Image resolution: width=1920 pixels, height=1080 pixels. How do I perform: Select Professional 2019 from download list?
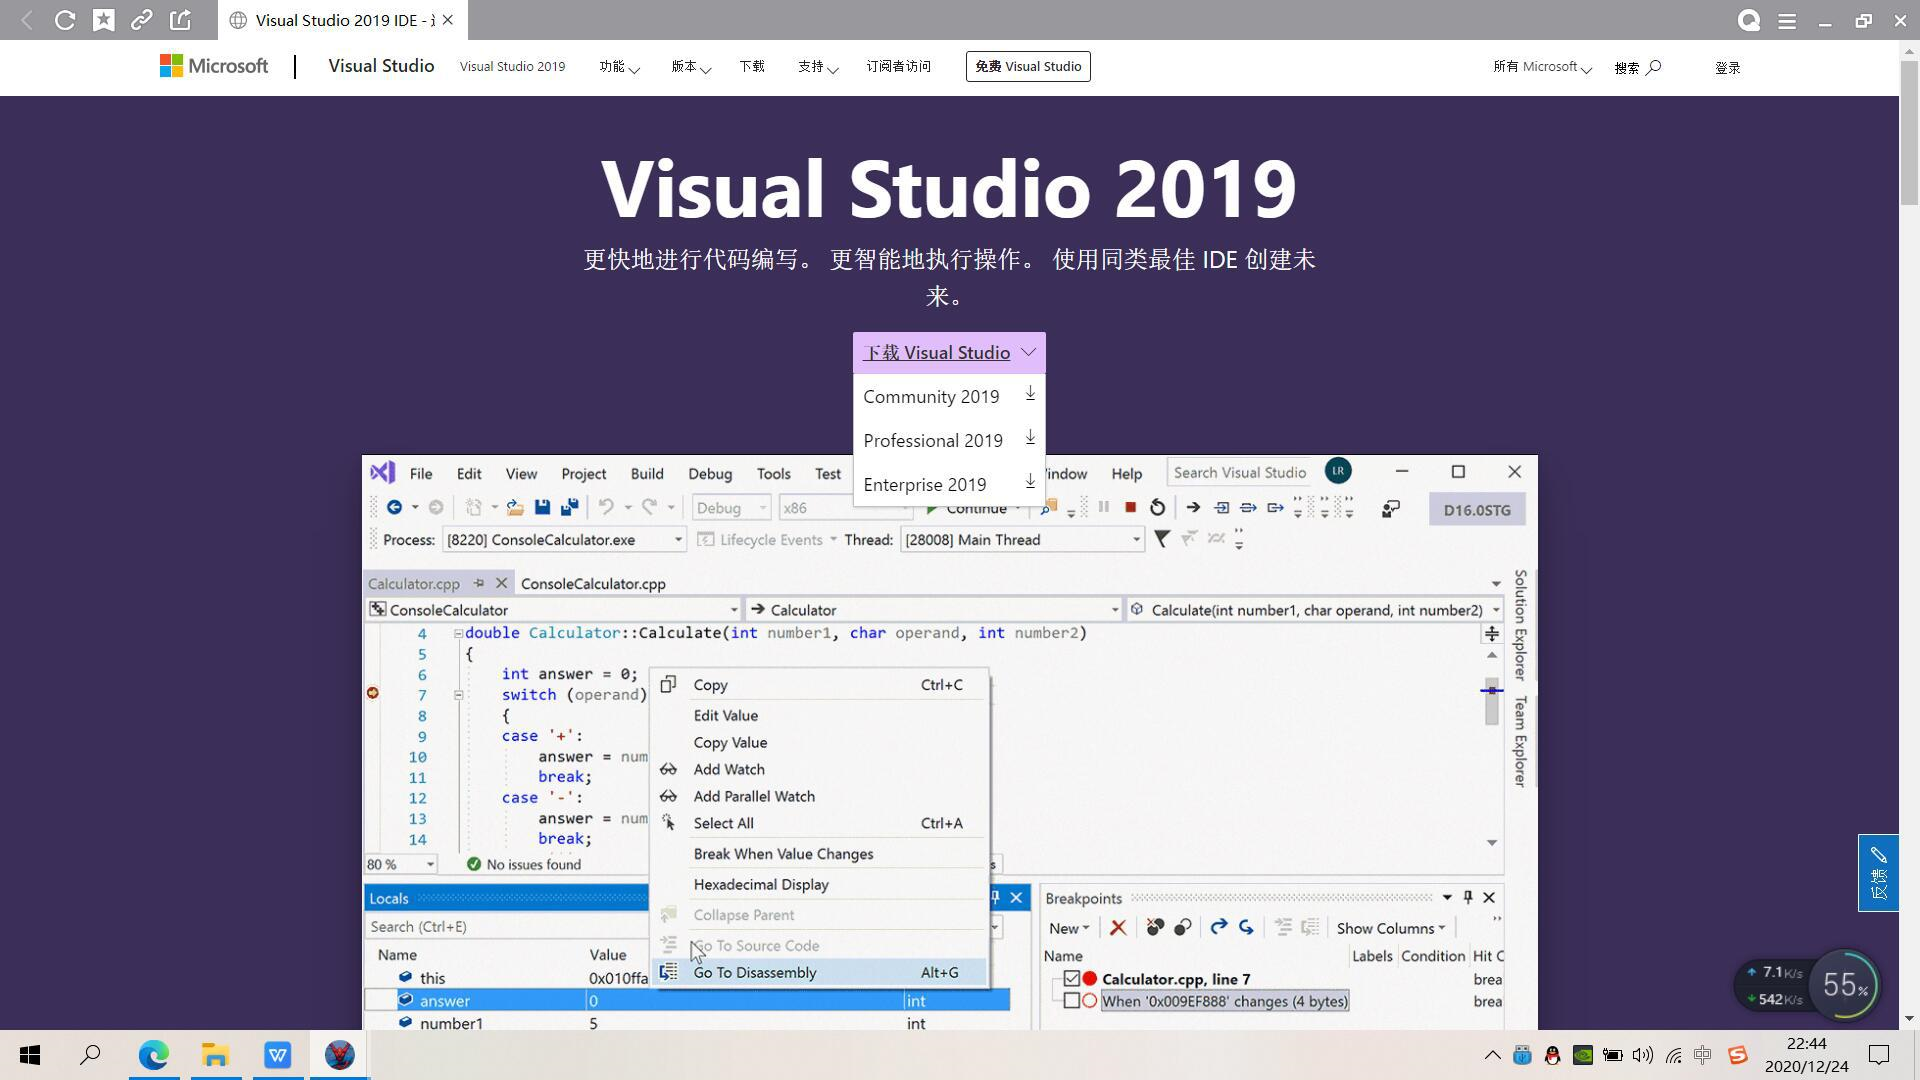(x=932, y=441)
